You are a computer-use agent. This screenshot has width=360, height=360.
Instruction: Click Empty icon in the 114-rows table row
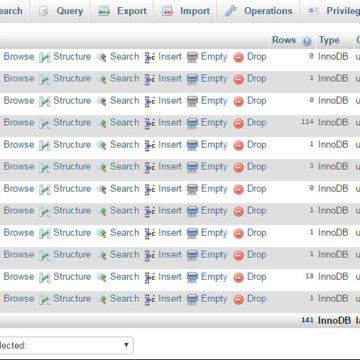pos(192,124)
